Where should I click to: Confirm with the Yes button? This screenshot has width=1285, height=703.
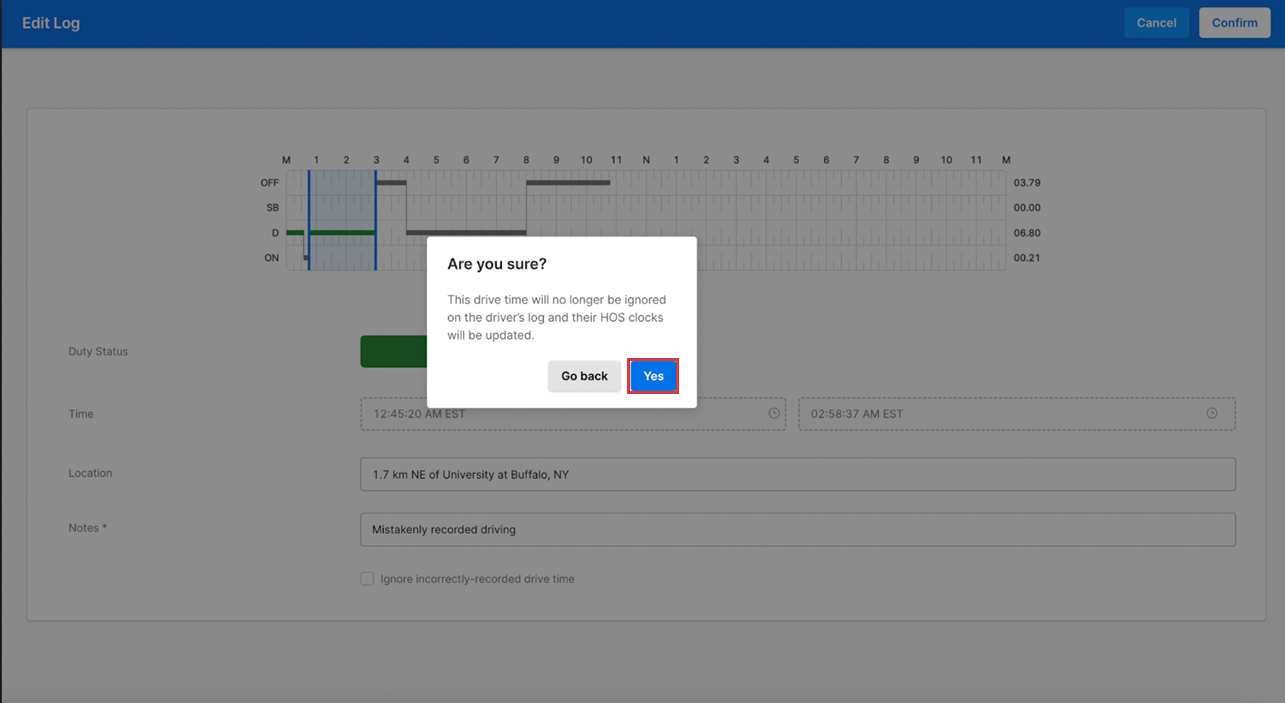653,376
